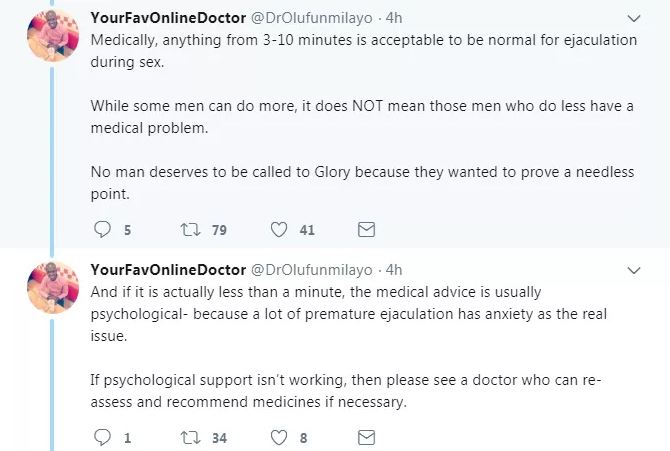Like the second tweet with 8 likes

[x=280, y=437]
